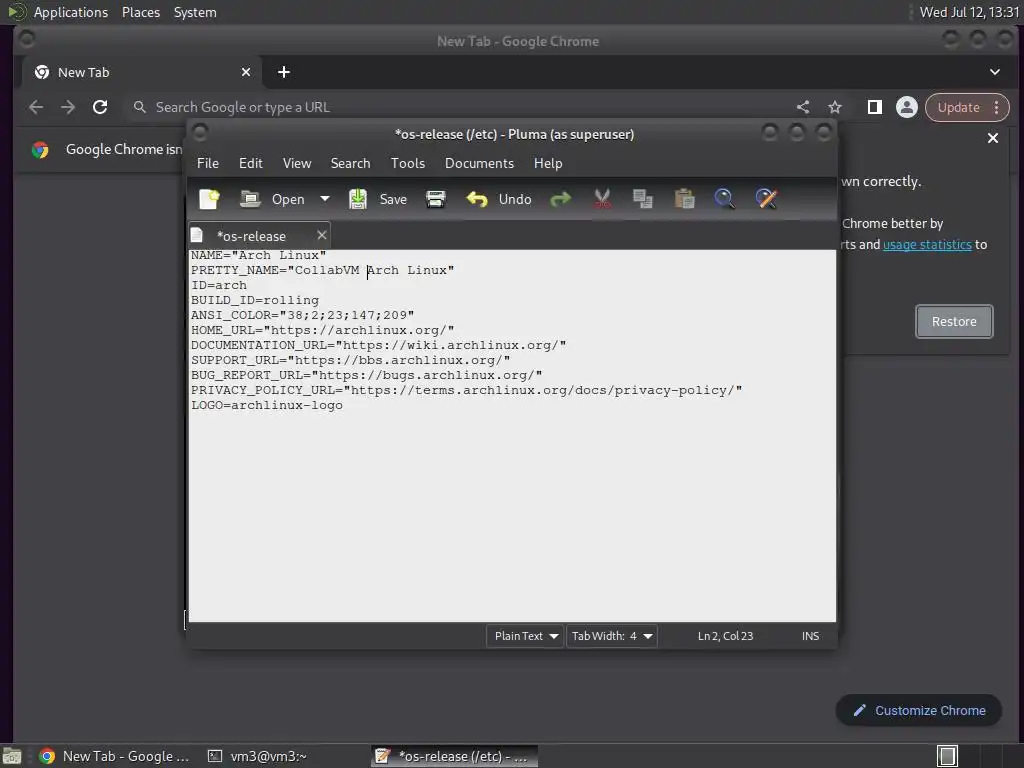
Task: Select the New Tab tab in Chrome
Action: 142,72
